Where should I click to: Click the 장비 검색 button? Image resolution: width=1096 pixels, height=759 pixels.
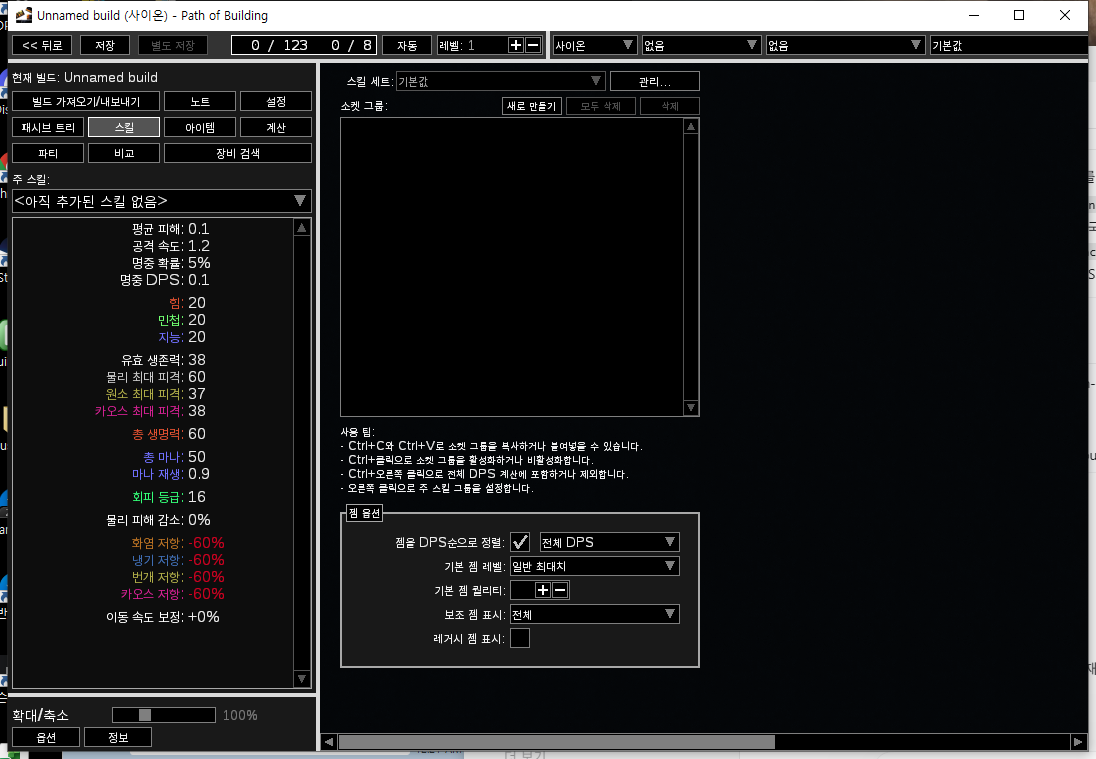click(238, 153)
